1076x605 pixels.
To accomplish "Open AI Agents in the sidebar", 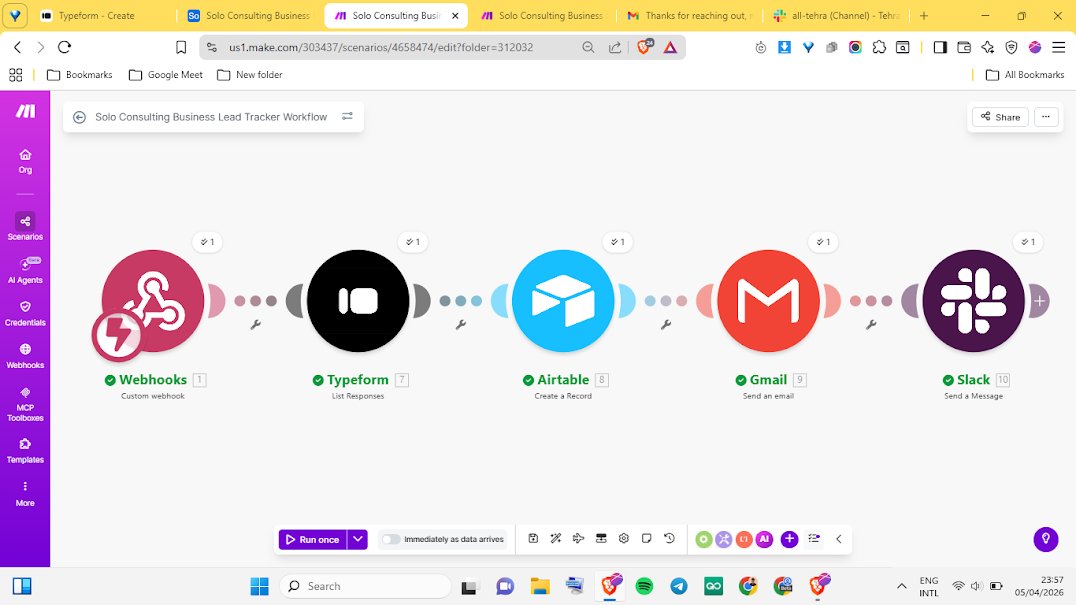I will pos(25,270).
